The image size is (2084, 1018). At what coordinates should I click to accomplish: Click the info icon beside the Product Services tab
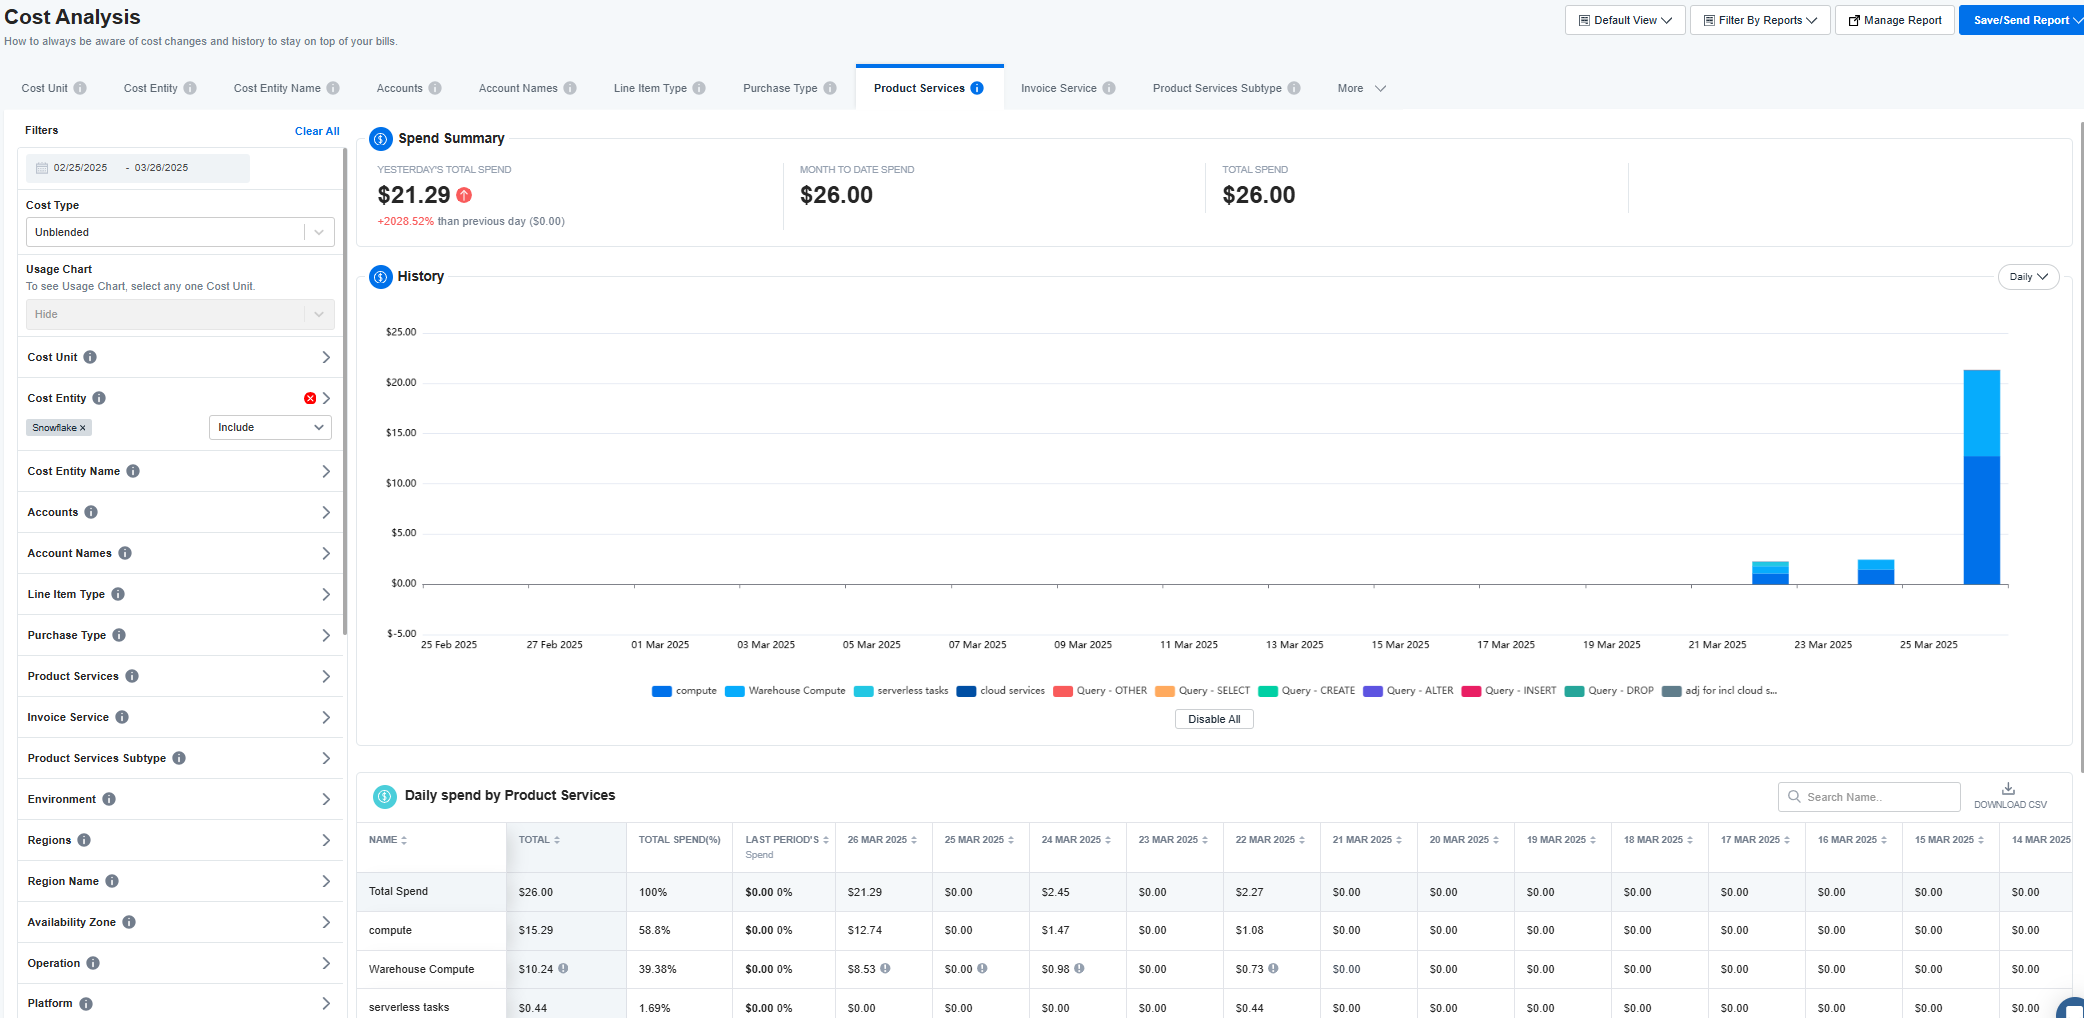tap(977, 88)
